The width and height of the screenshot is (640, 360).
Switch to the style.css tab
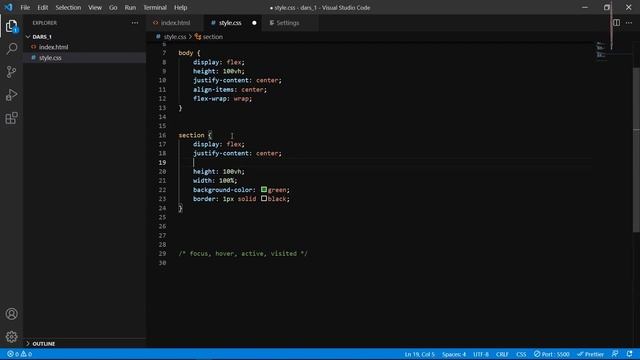229,23
